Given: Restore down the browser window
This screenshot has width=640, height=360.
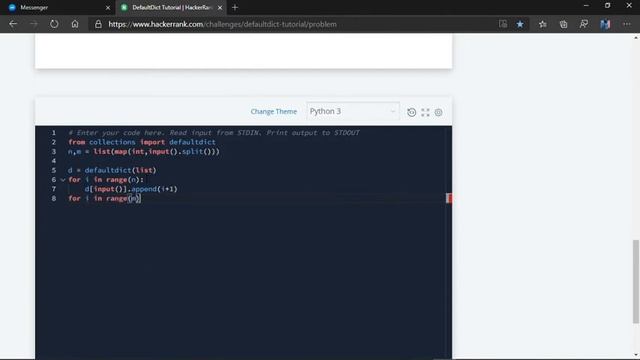Looking at the screenshot, I should (607, 6).
